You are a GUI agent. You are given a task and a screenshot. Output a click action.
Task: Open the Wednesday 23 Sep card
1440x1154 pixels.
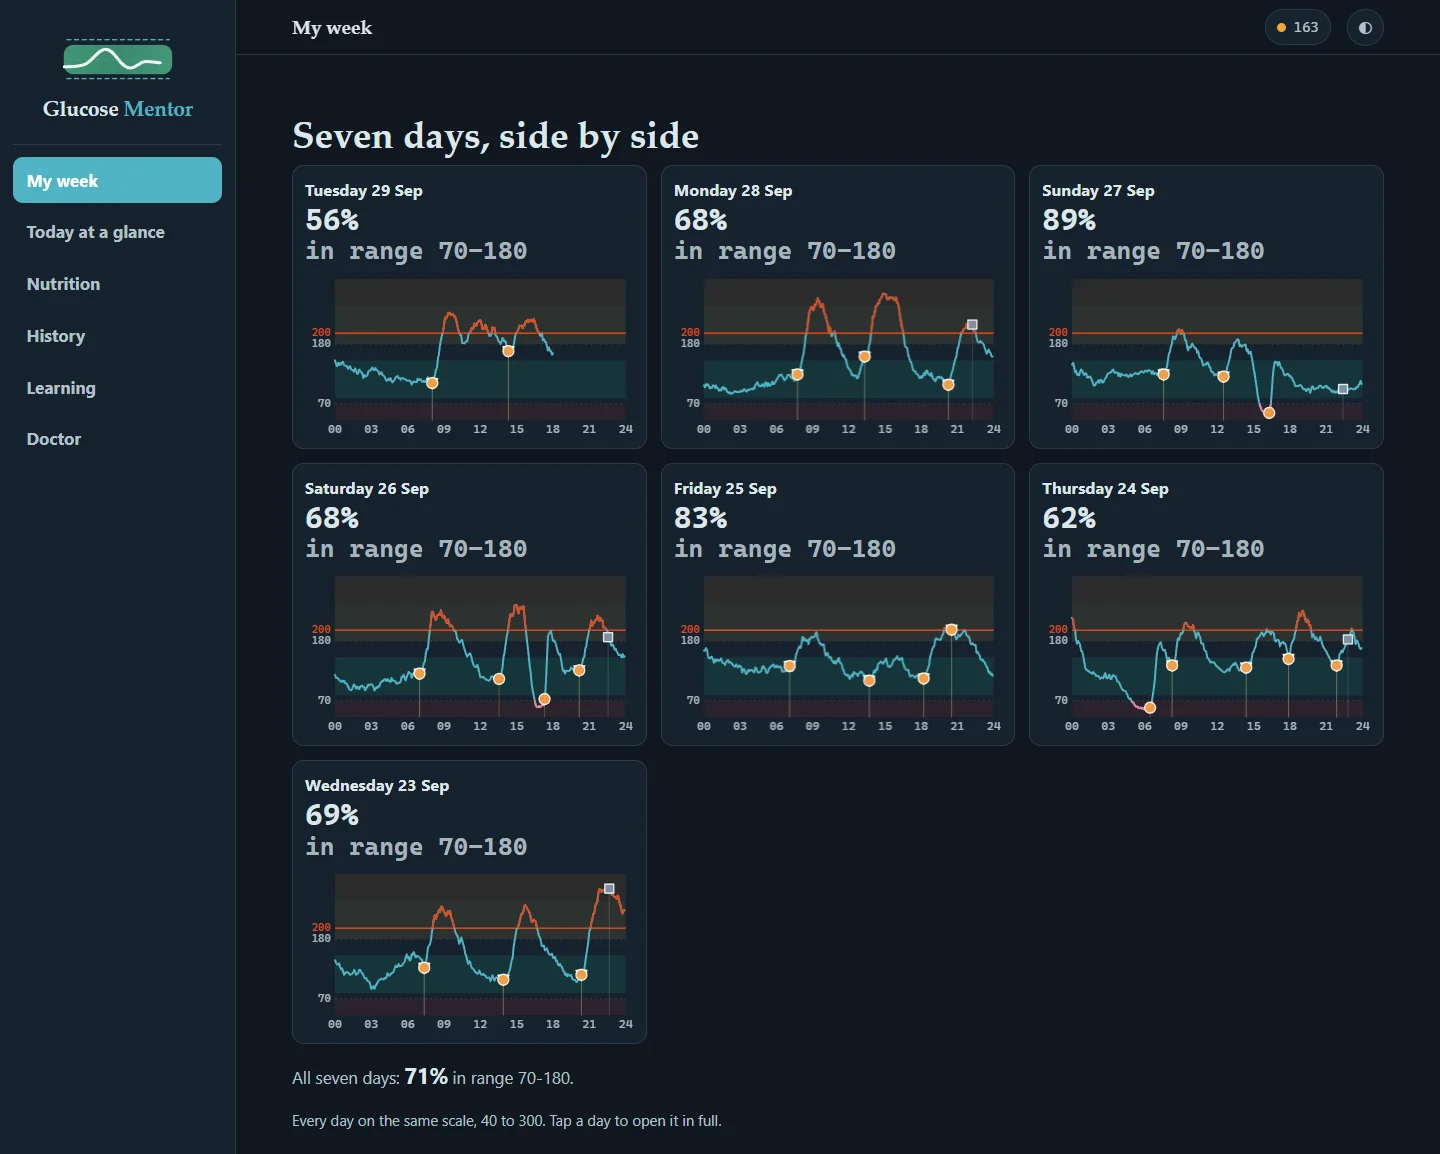click(x=469, y=902)
